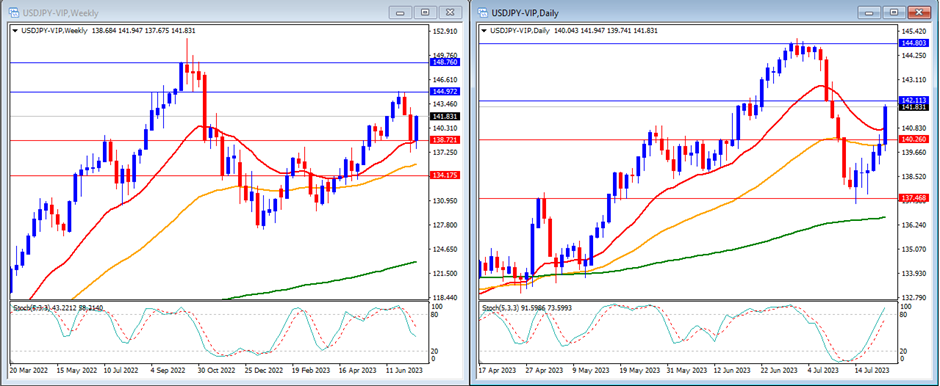Click the 134.175 red price label on Weekly chart
940x386 pixels.
[x=444, y=176]
